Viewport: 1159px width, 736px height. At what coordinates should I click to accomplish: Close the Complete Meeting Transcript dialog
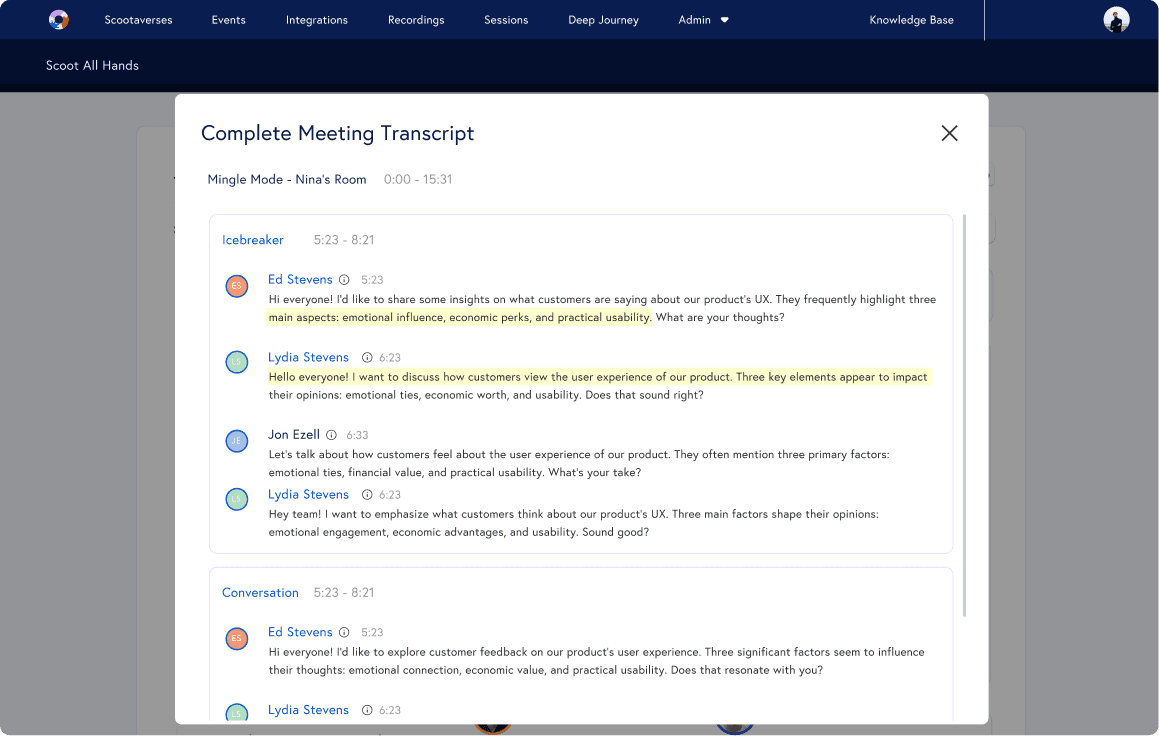click(x=949, y=133)
